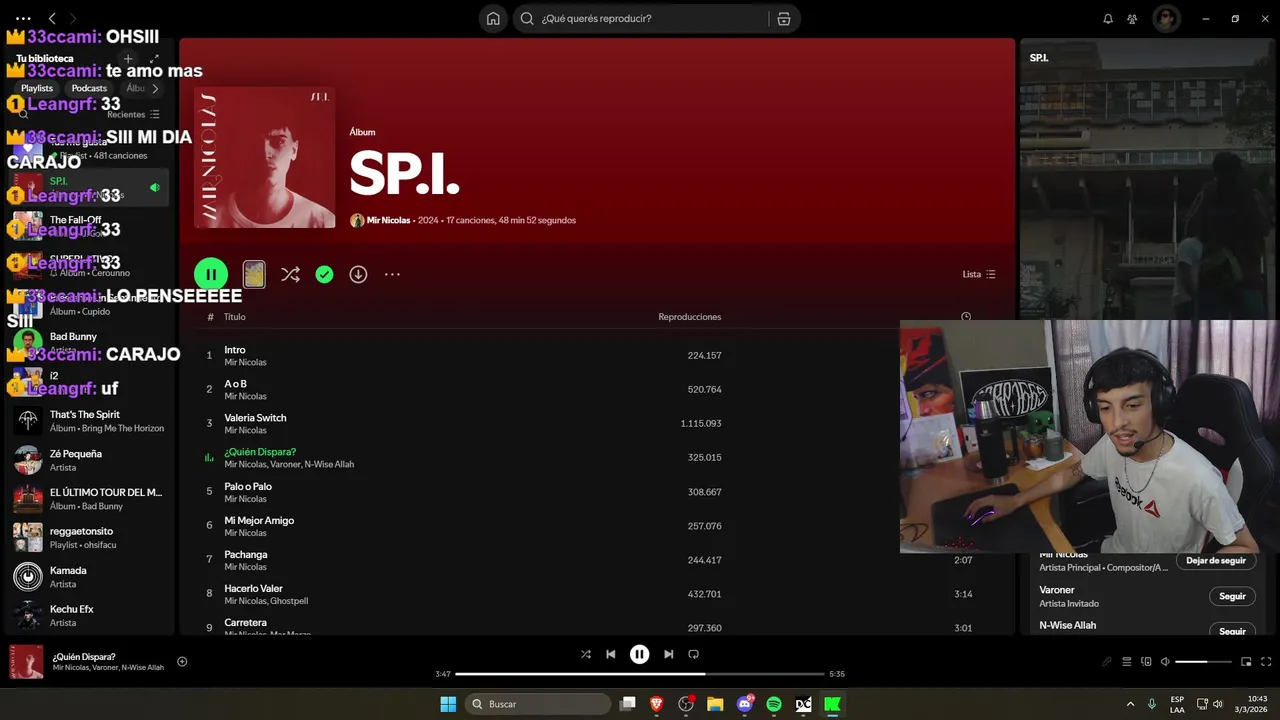Select the track Palo o Palo
The width and height of the screenshot is (1280, 720).
248,487
